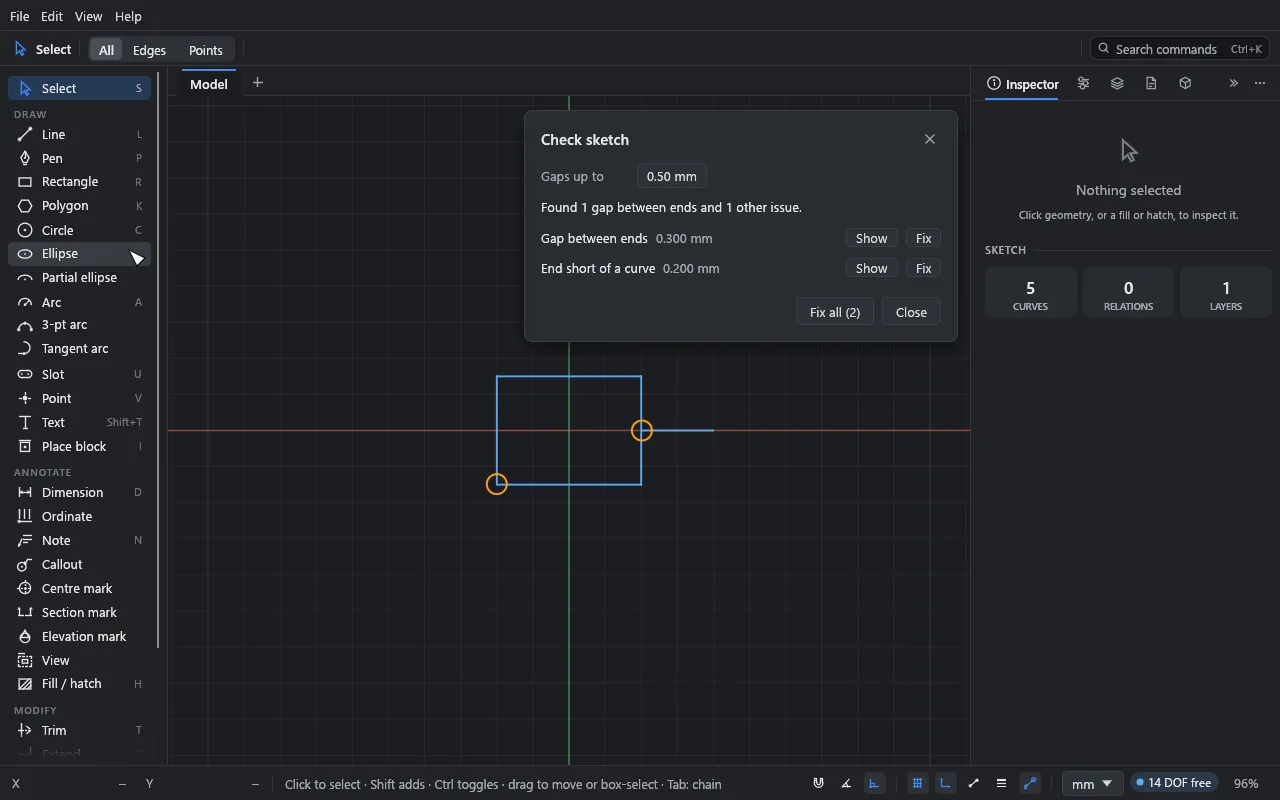This screenshot has width=1280, height=800.
Task: Click the 14 DOF free indicator
Action: 1173,784
